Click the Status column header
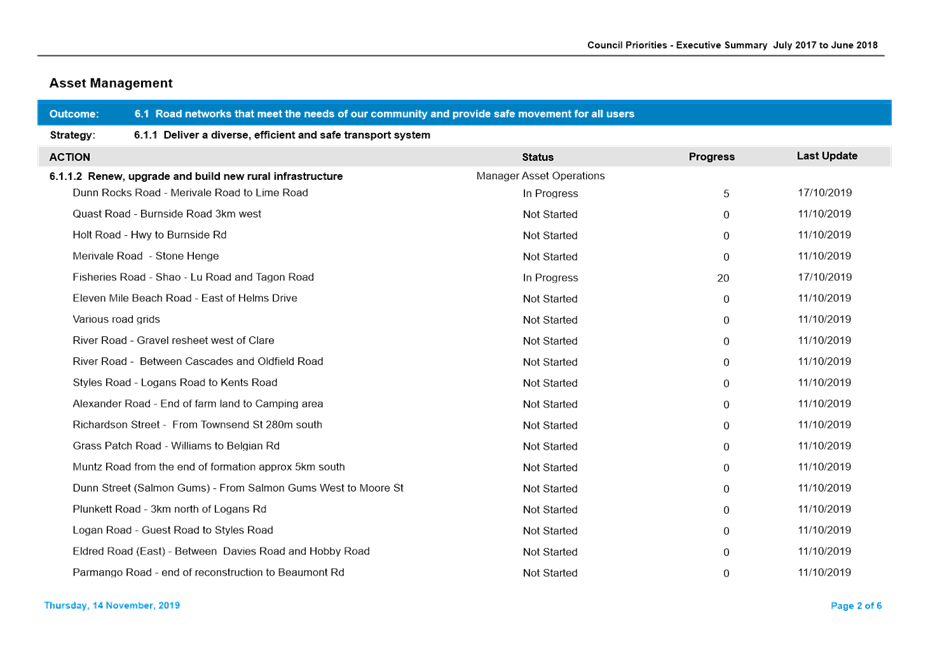This screenshot has height=657, width=928. (x=537, y=157)
